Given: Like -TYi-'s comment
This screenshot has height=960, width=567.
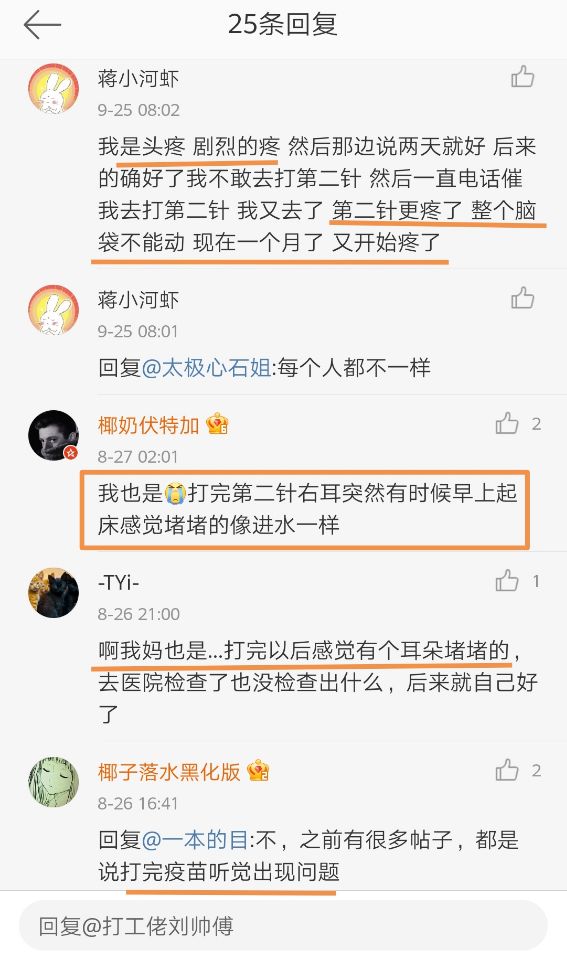Looking at the screenshot, I should 507,580.
